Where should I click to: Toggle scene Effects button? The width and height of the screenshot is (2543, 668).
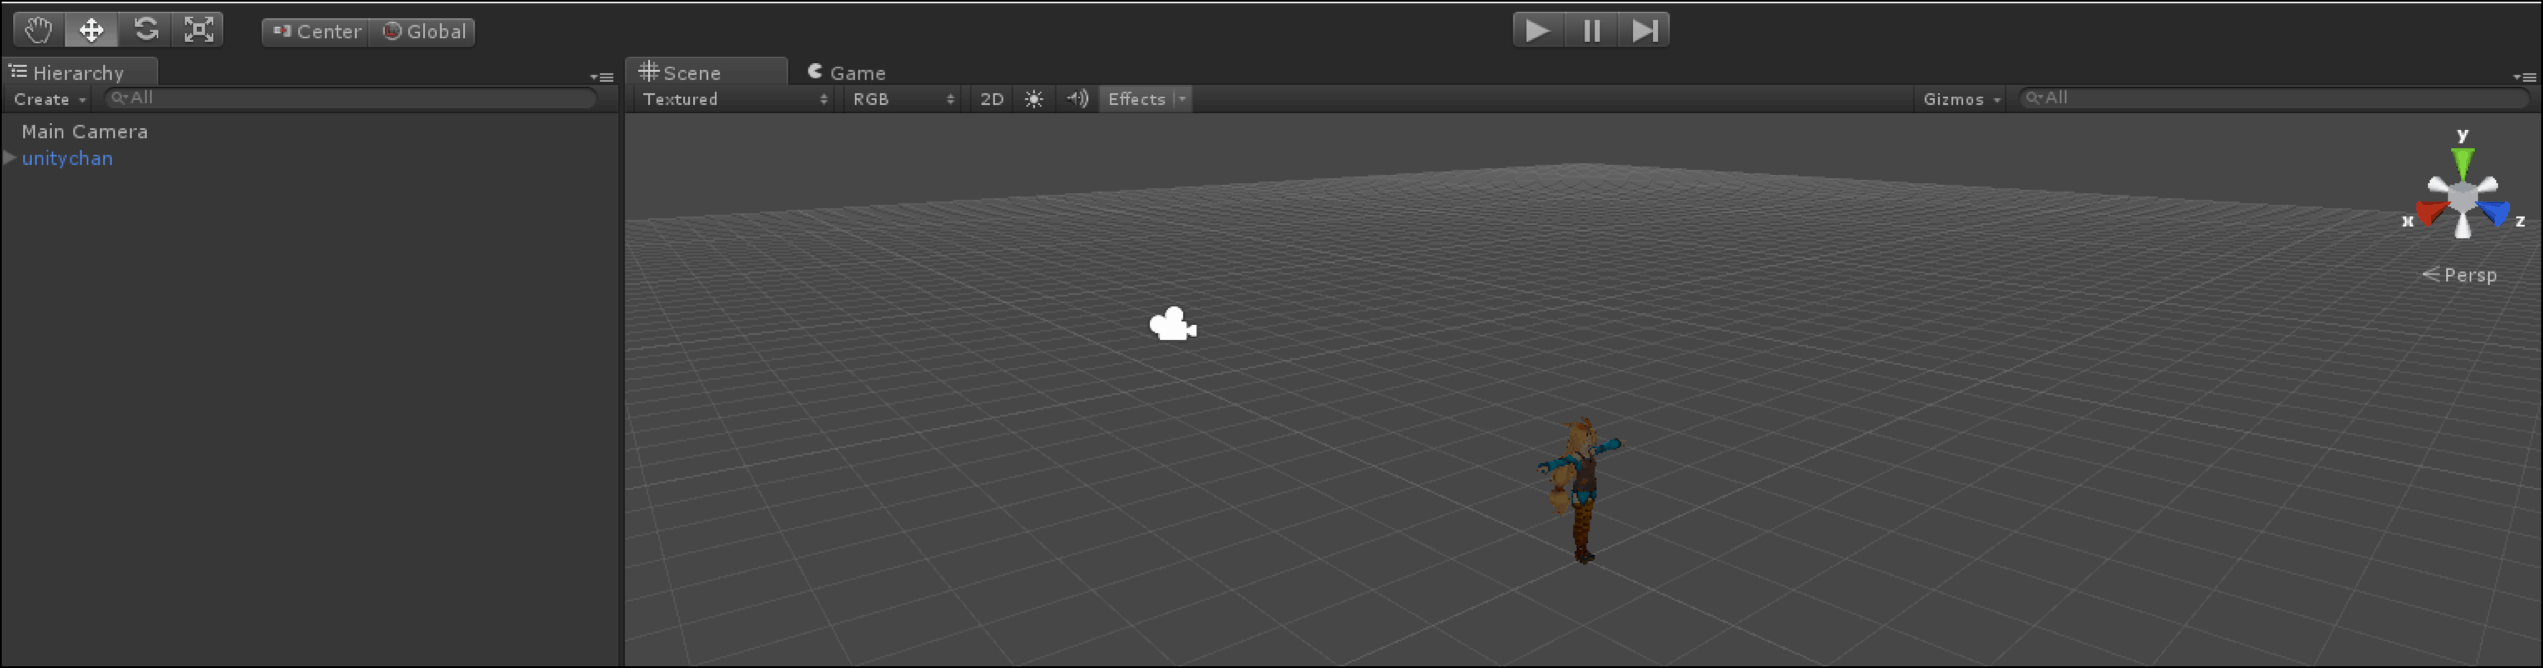tap(1136, 99)
